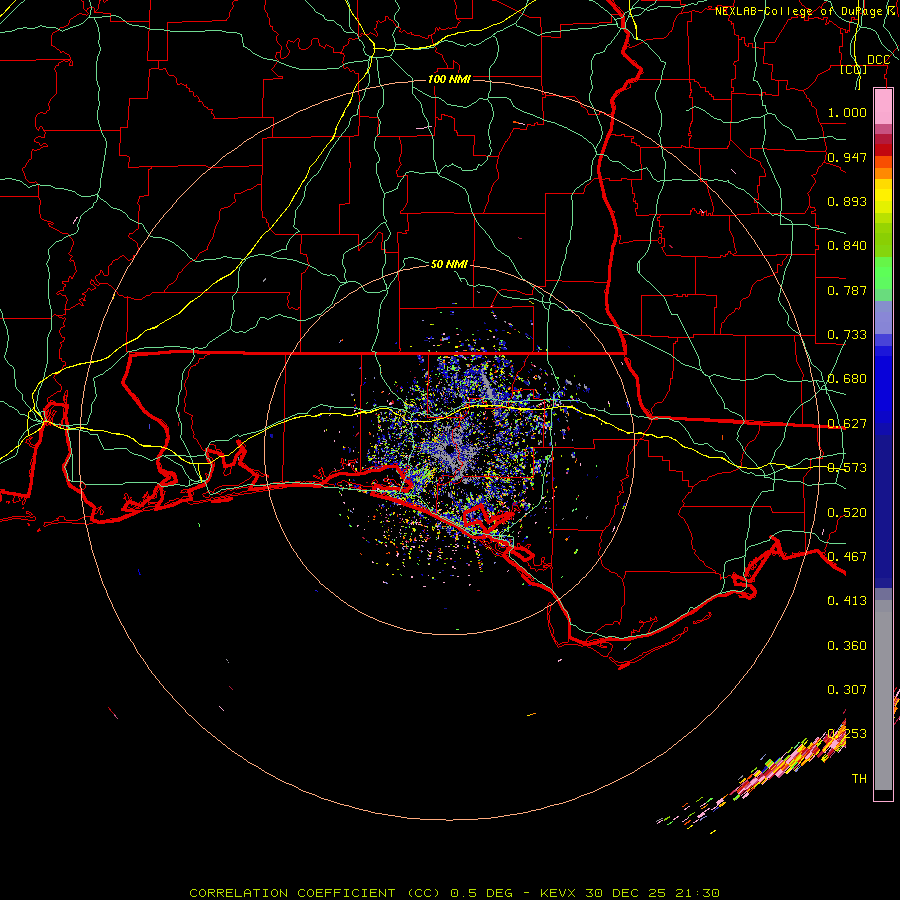900x900 pixels.
Task: Select the 0.520 legend value
Action: coord(847,513)
